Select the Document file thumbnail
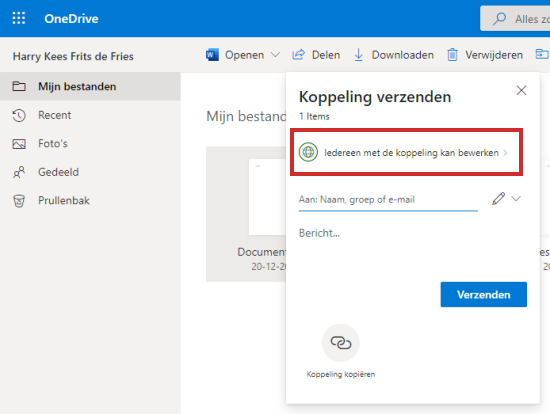 point(267,197)
